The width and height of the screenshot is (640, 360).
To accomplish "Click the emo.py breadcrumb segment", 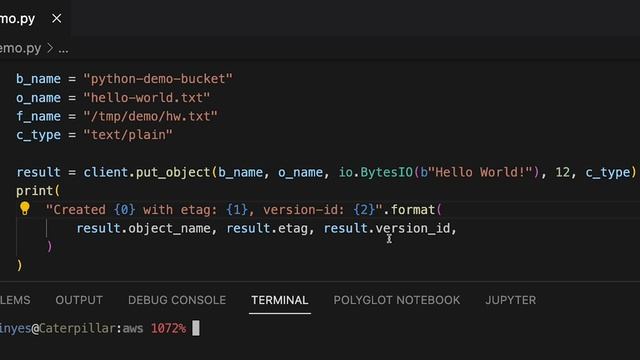I will pyautogui.click(x=20, y=49).
